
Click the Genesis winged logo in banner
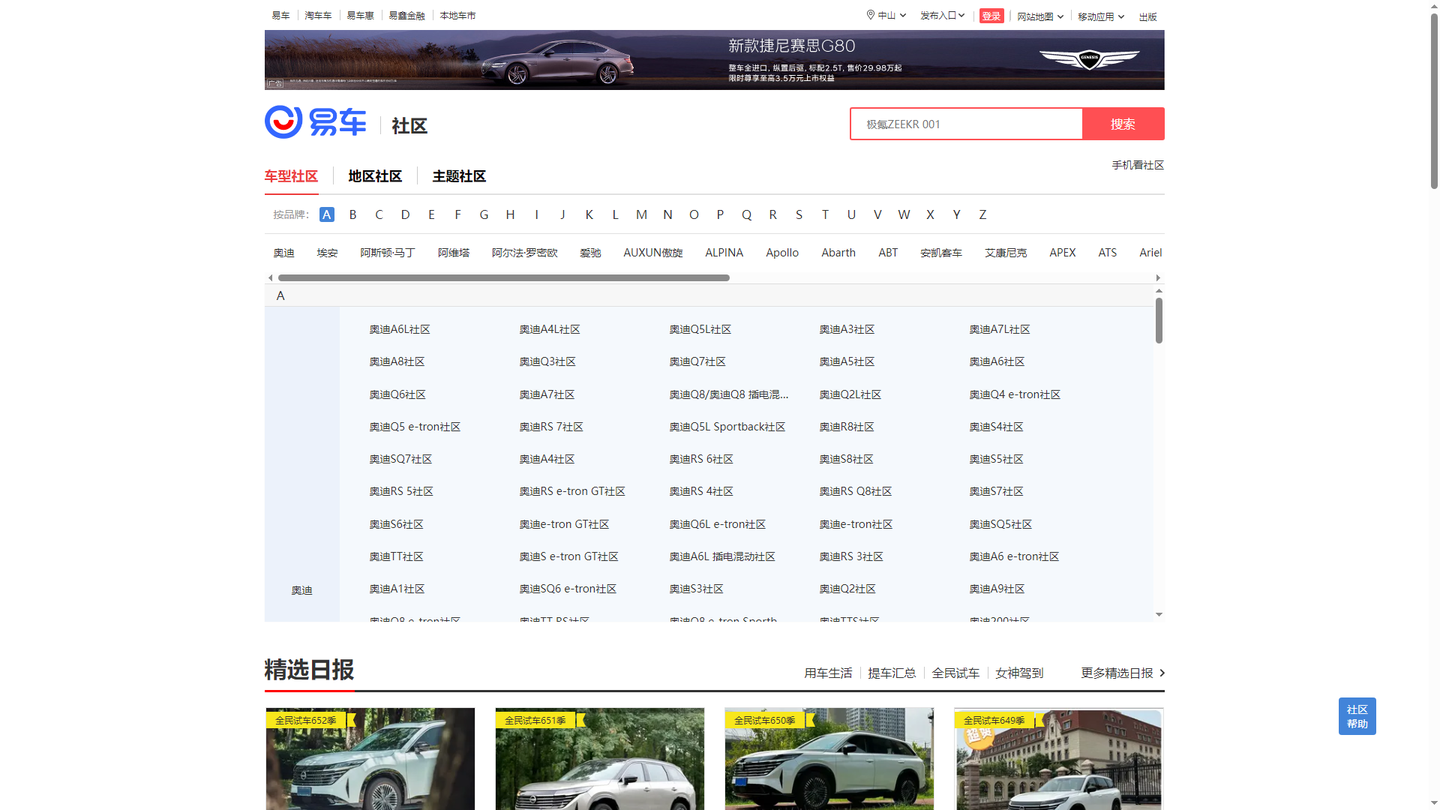pyautogui.click(x=1089, y=60)
